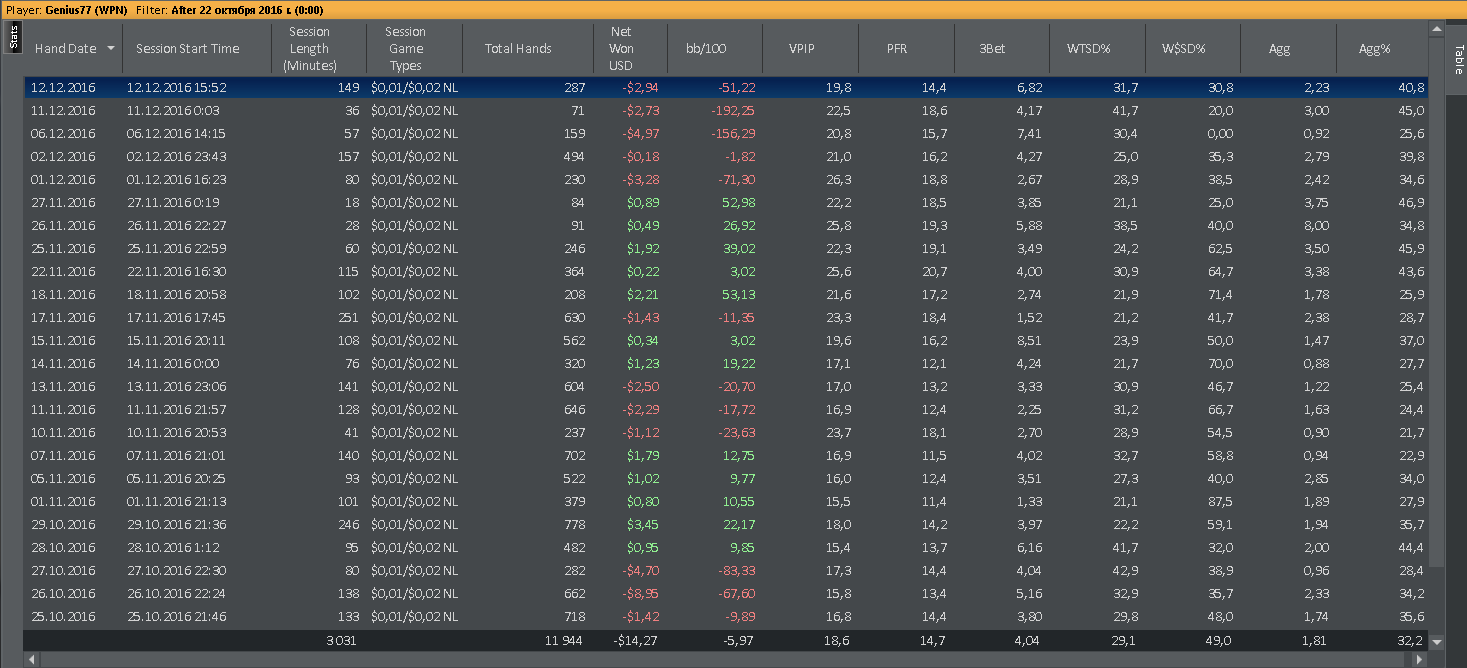This screenshot has width=1467, height=668.
Task: Sort by Session Start Time column
Action: click(196, 48)
